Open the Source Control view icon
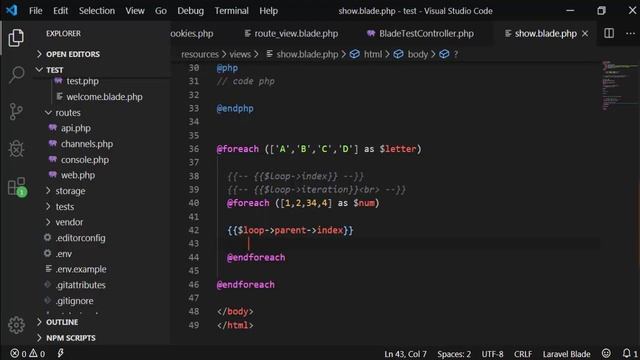 [x=16, y=111]
